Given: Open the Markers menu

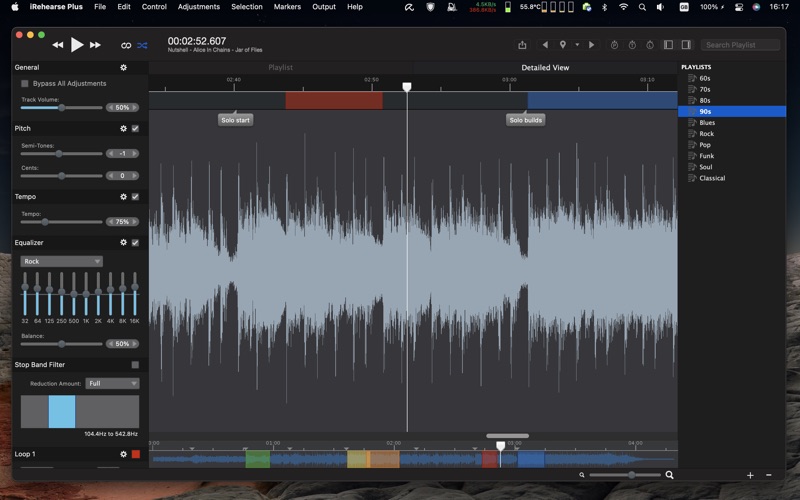Looking at the screenshot, I should click(287, 7).
